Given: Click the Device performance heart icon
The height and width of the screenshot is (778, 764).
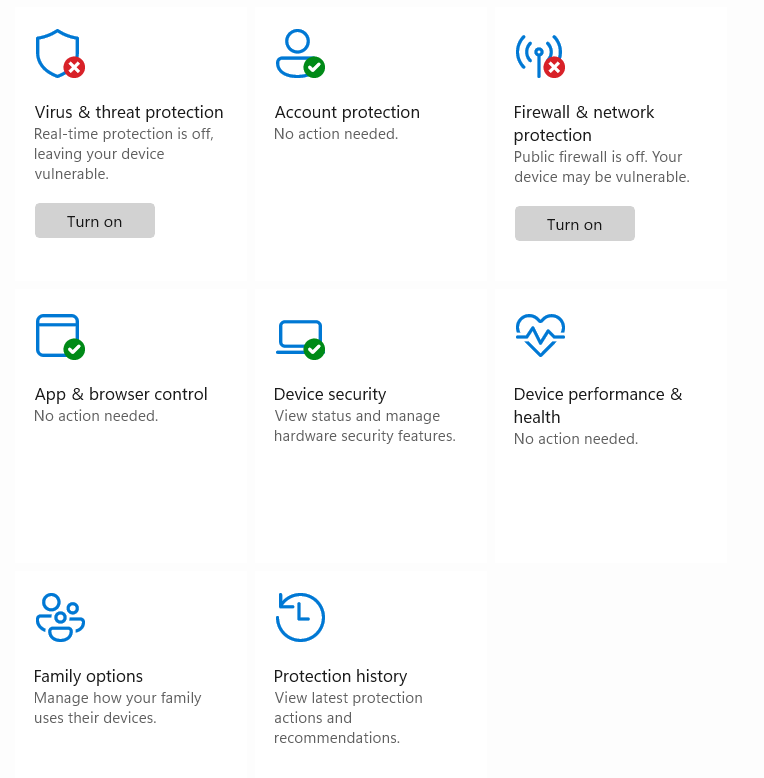Looking at the screenshot, I should coord(540,335).
